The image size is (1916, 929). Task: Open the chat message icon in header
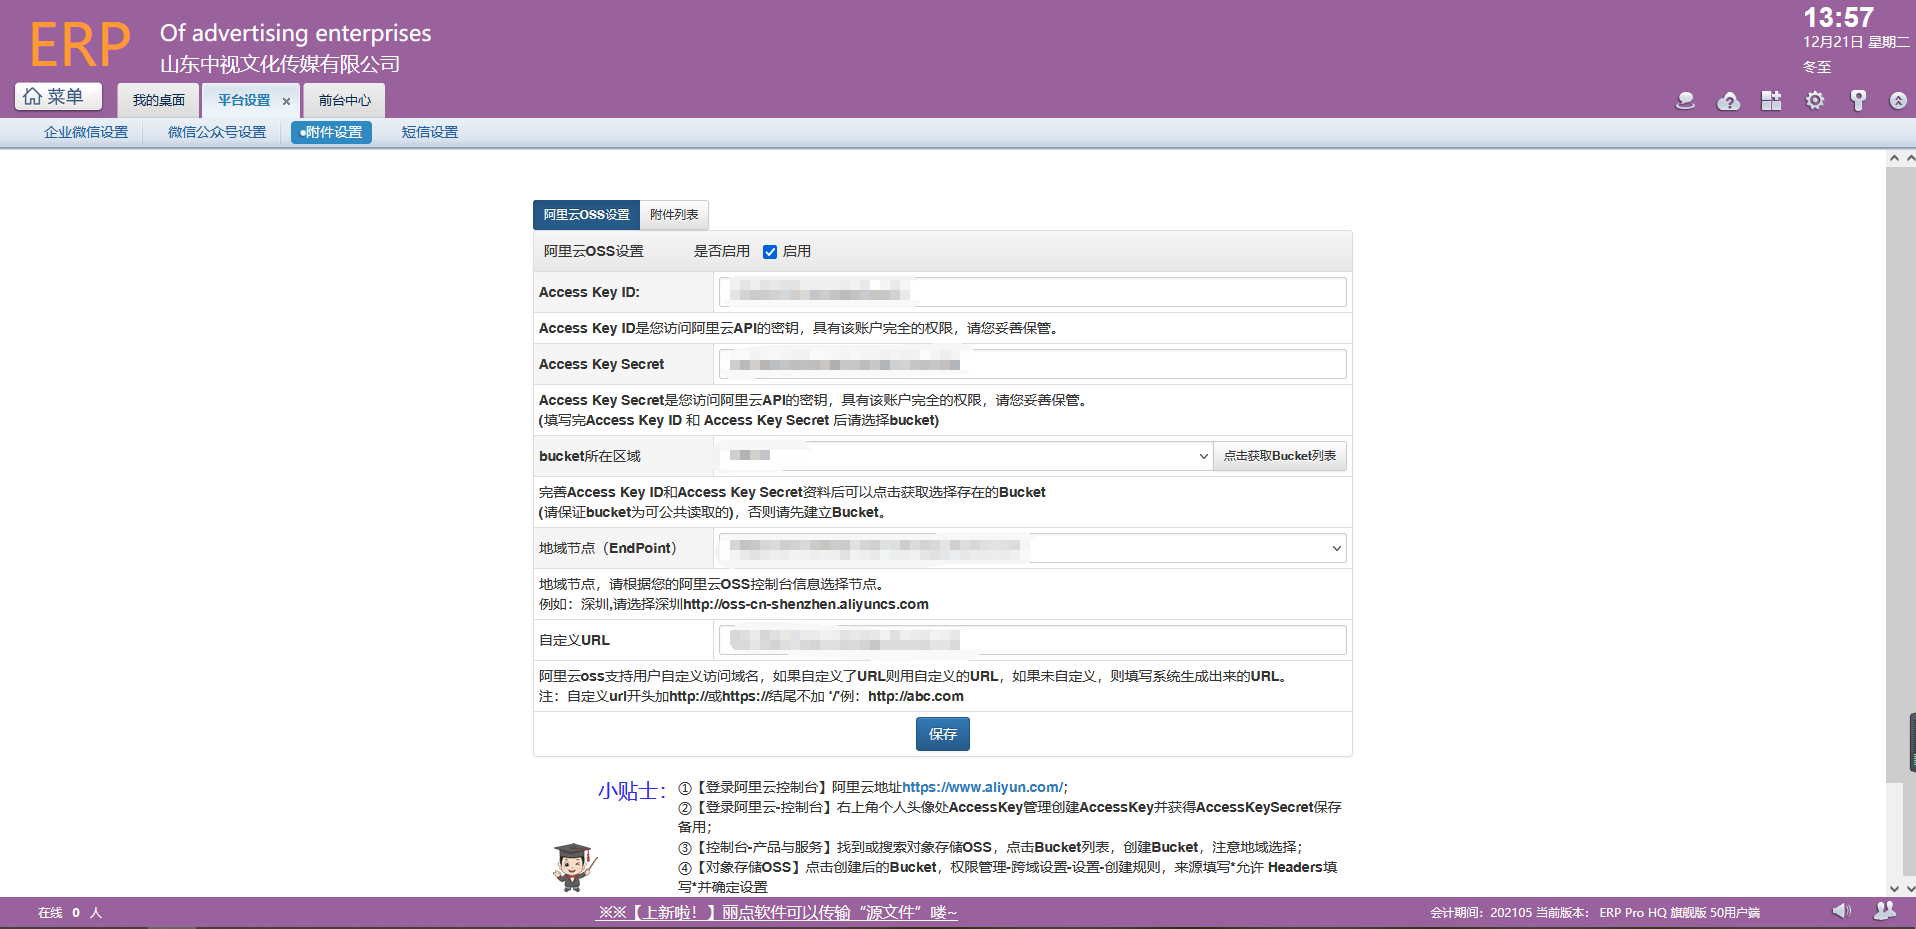tap(1685, 100)
